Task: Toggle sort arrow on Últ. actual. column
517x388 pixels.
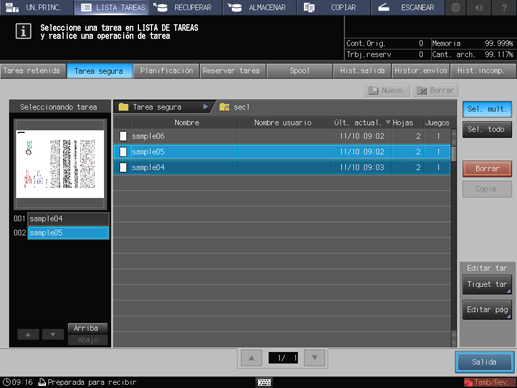Action: [x=388, y=122]
